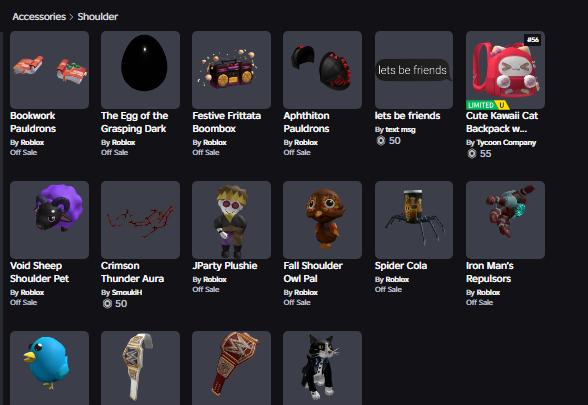Click the Fall Shoulder Owl Pal title
Image resolution: width=588 pixels, height=405 pixels.
pos(313,272)
